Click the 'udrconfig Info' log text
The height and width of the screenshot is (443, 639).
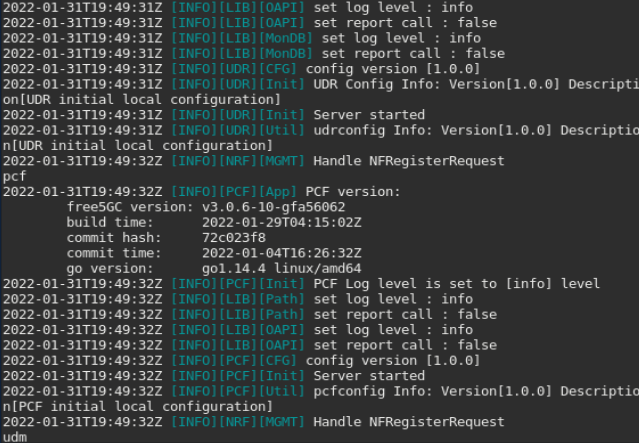coord(373,130)
